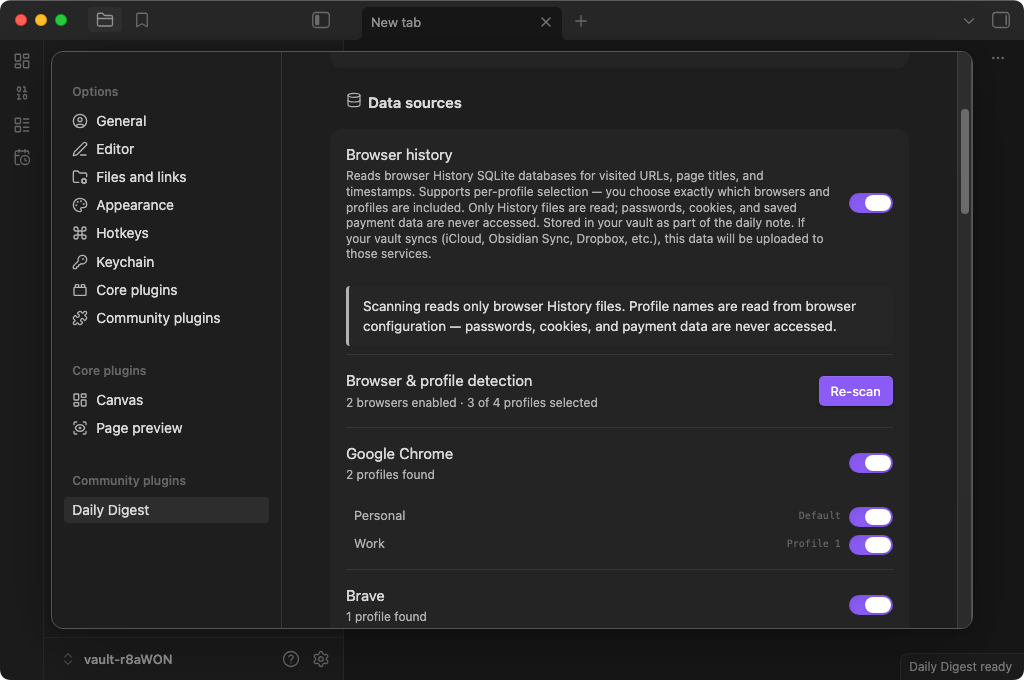Click the 'Profile 1' label
The height and width of the screenshot is (680, 1024).
[x=813, y=543]
